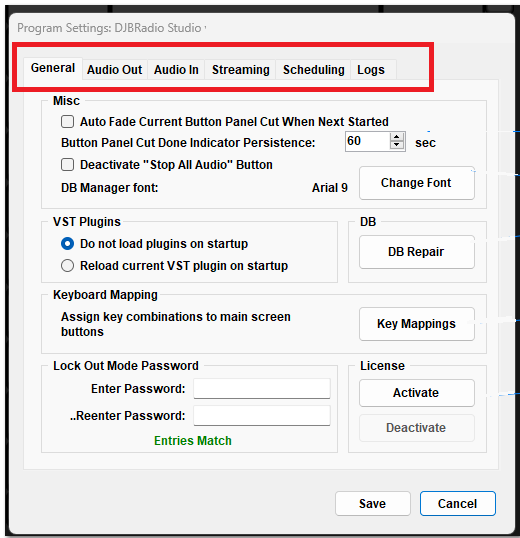520x538 pixels.
Task: Go to the Scheduling tab
Action: 313,70
